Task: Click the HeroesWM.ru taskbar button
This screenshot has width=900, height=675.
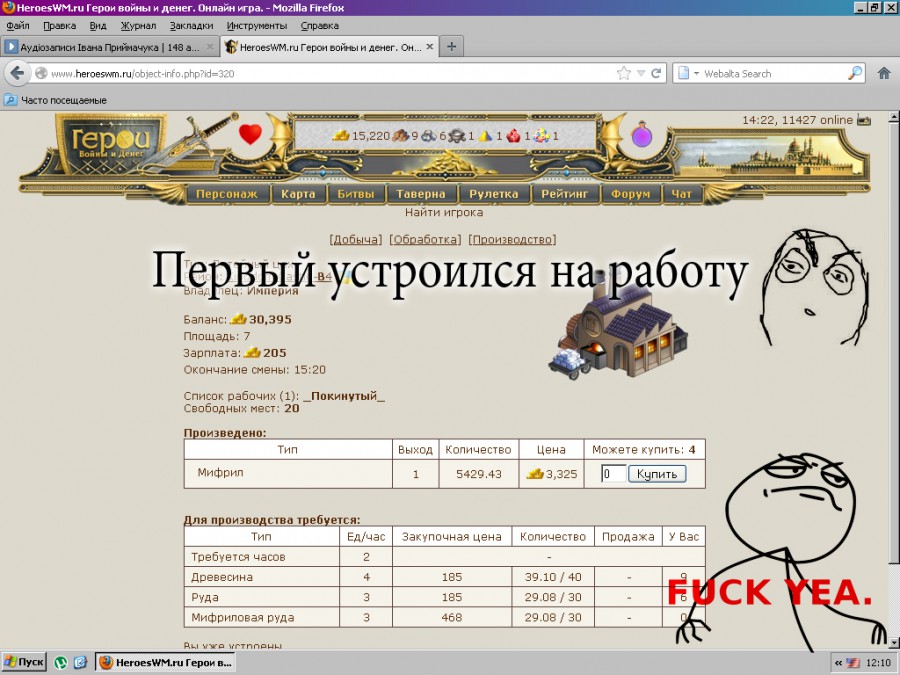Action: pos(165,662)
